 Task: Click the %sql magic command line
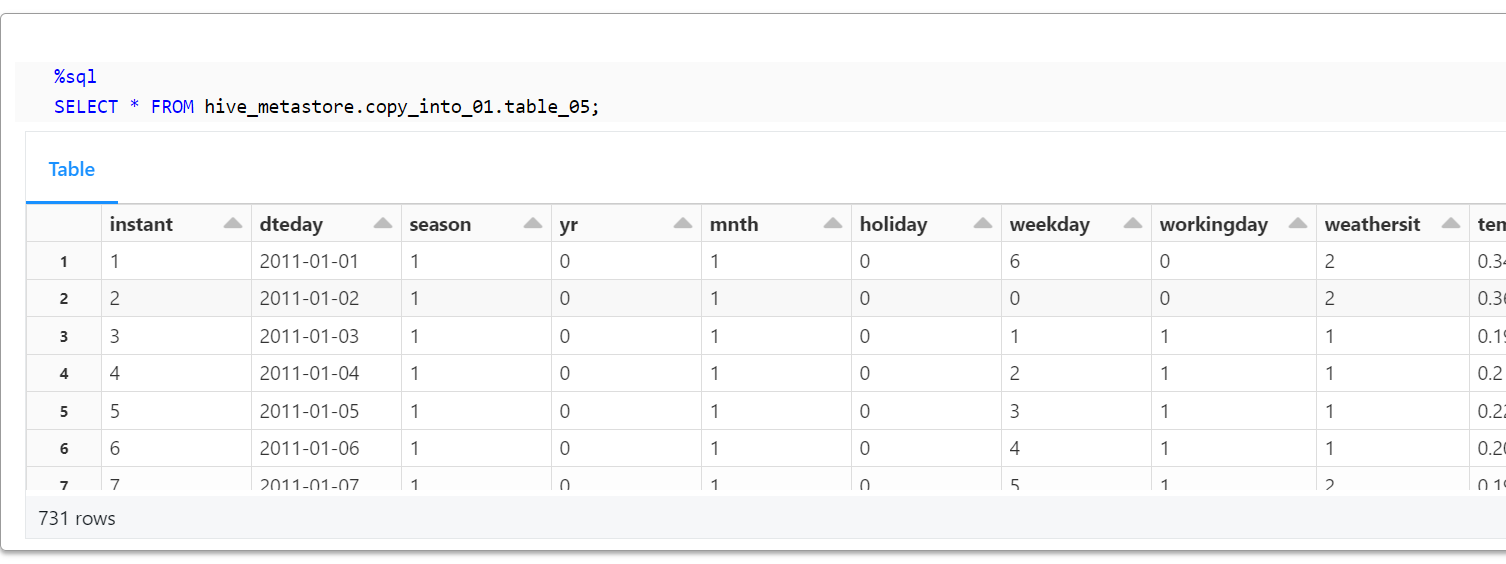(75, 77)
